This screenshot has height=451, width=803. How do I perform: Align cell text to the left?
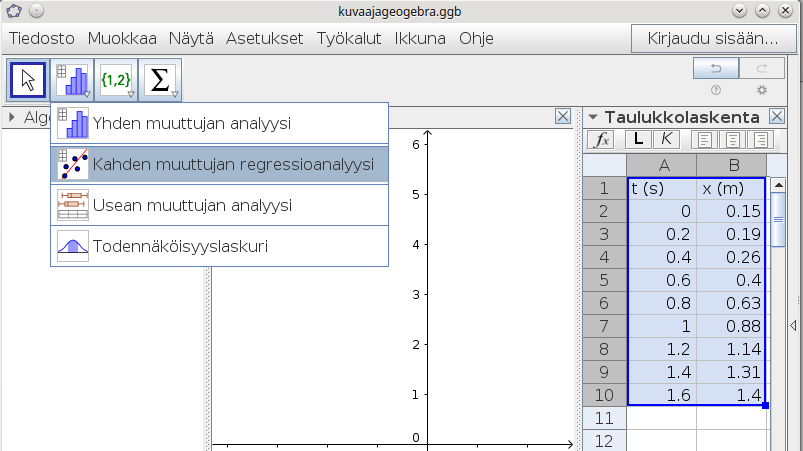click(x=705, y=139)
